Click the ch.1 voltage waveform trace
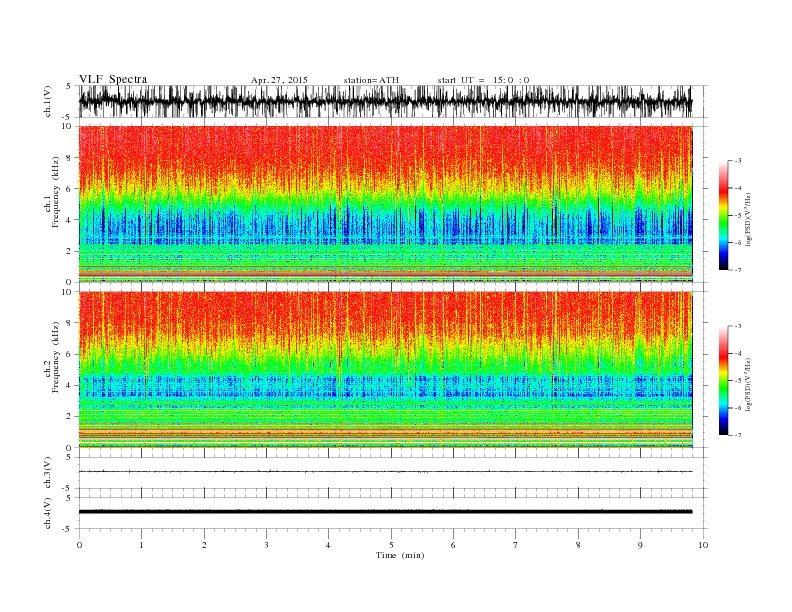The image size is (792, 612). coord(385,101)
